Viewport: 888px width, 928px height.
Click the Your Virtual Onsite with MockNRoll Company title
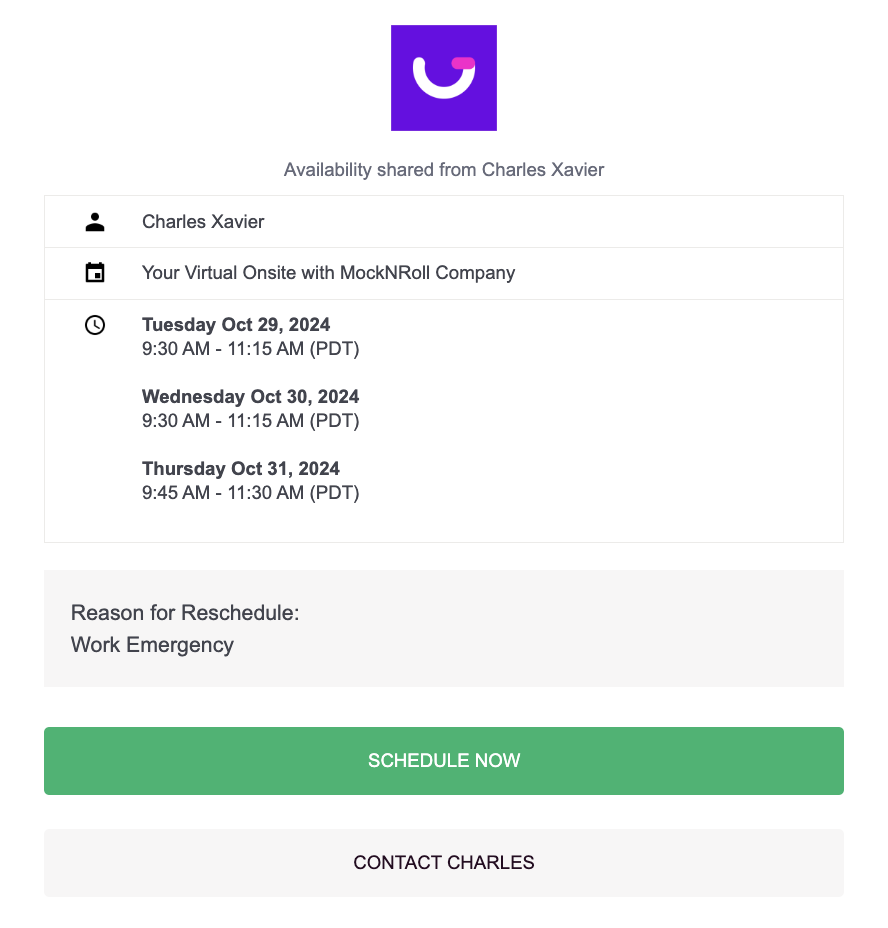(328, 273)
